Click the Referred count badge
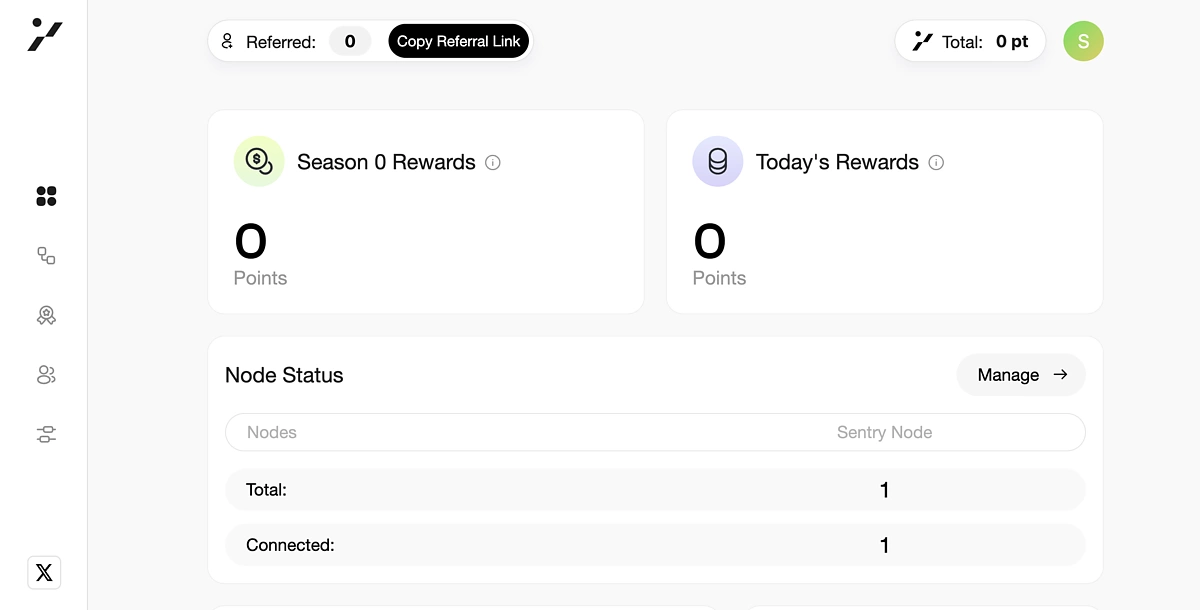Image resolution: width=1200 pixels, height=610 pixels. pyautogui.click(x=350, y=41)
